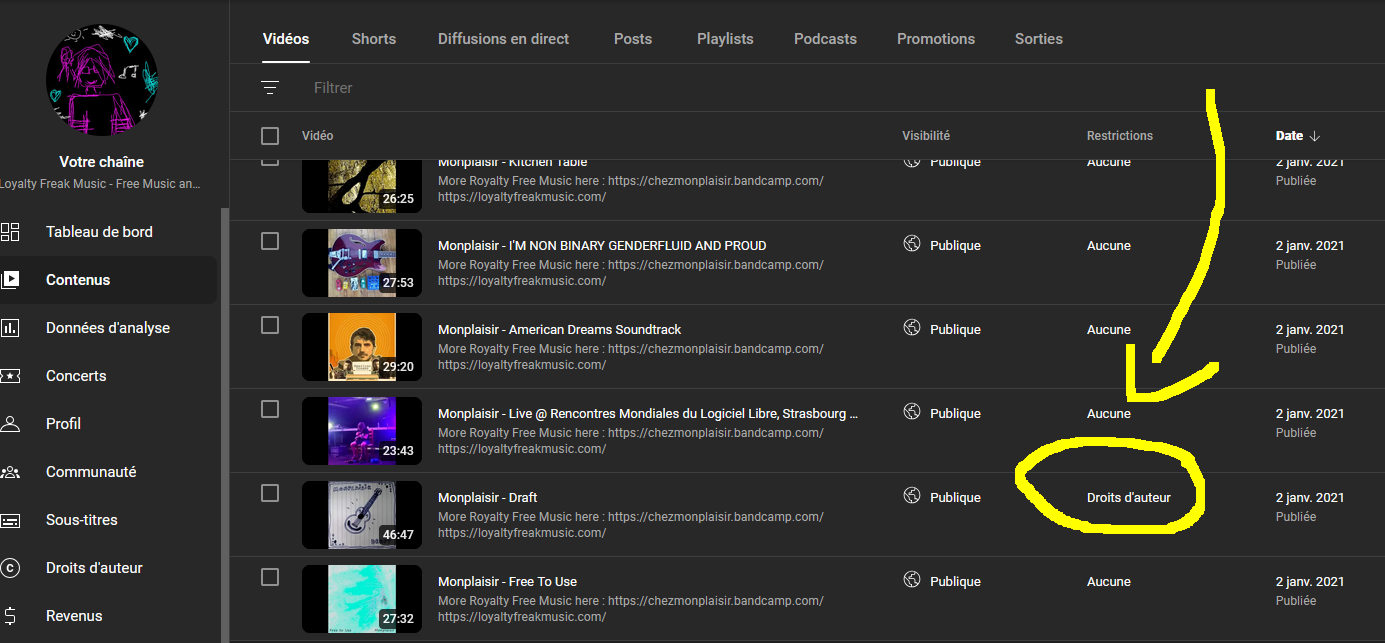Click the Tableau de bord dashboard icon
The width and height of the screenshot is (1385, 643).
pos(10,232)
